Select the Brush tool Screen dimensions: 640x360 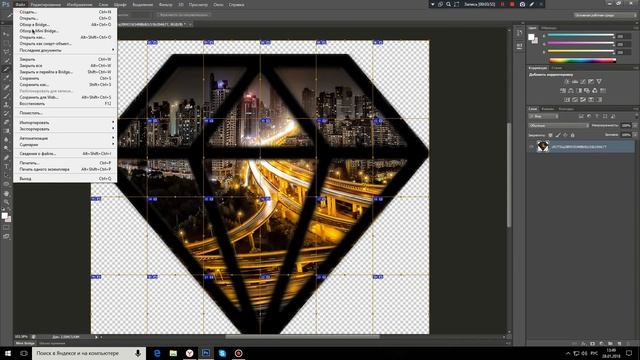tap(6, 96)
